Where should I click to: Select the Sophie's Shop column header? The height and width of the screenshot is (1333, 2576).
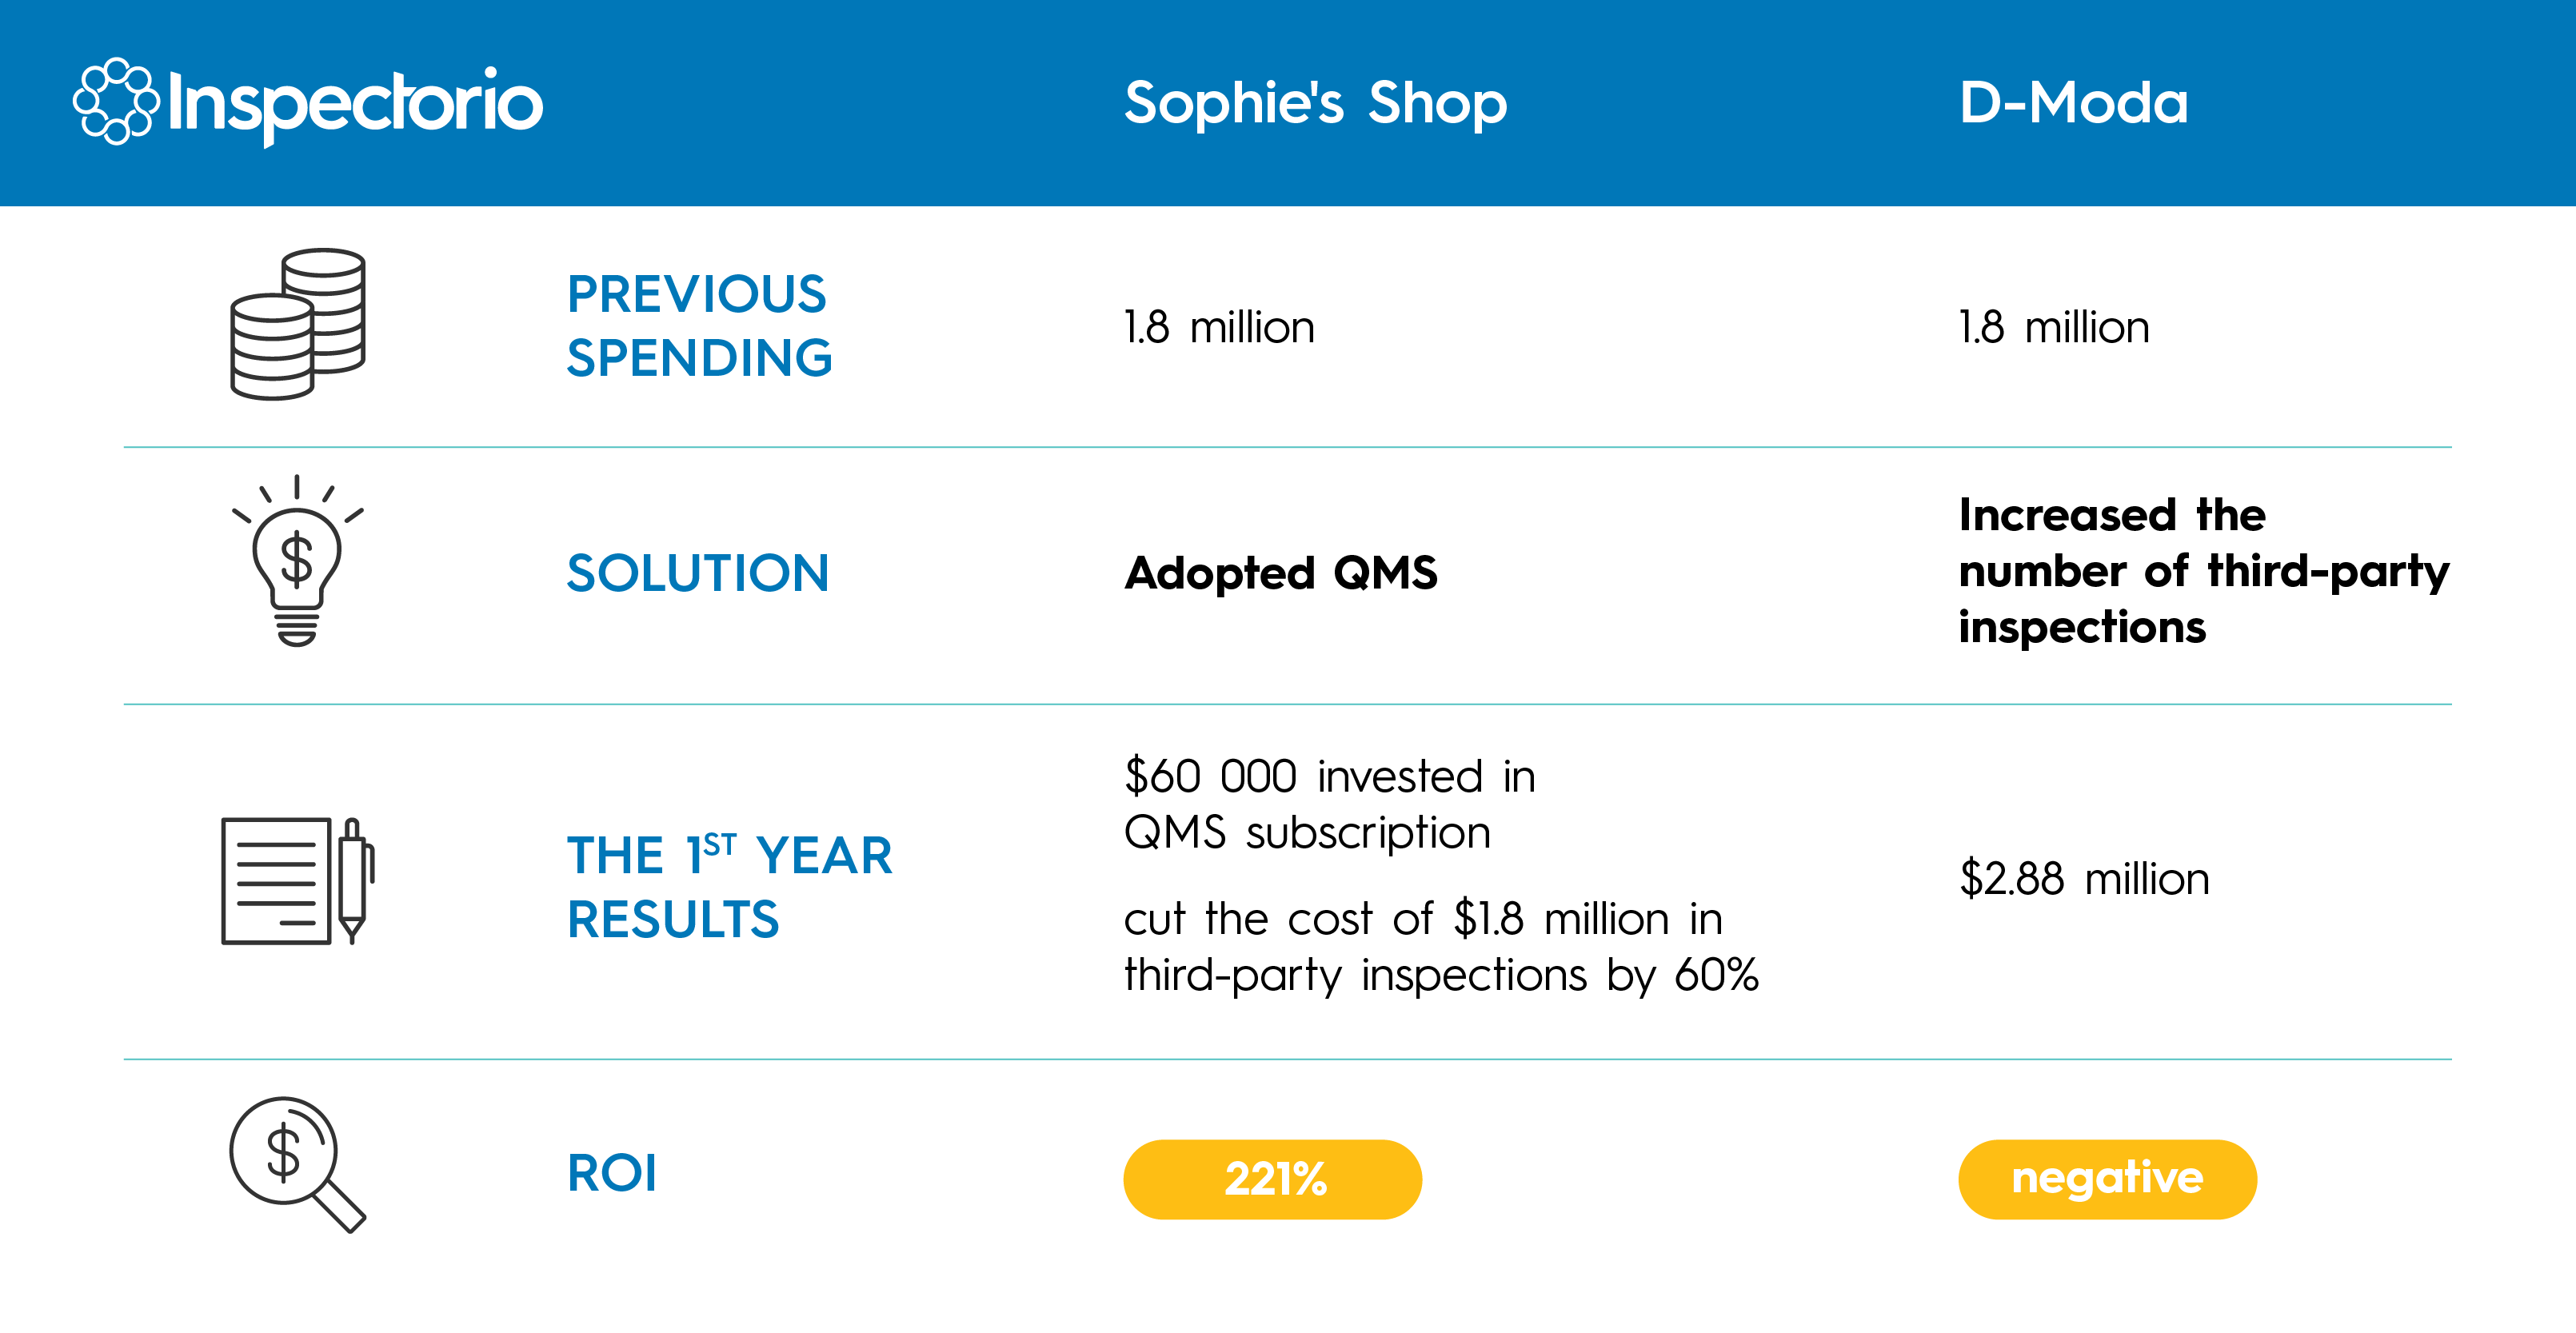point(1315,103)
